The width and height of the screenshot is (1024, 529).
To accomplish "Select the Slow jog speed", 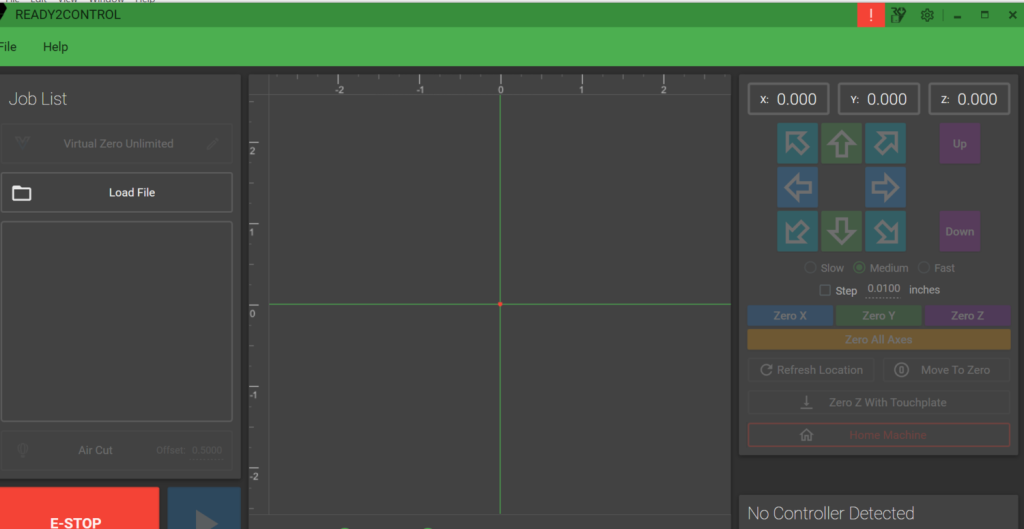I will point(810,268).
